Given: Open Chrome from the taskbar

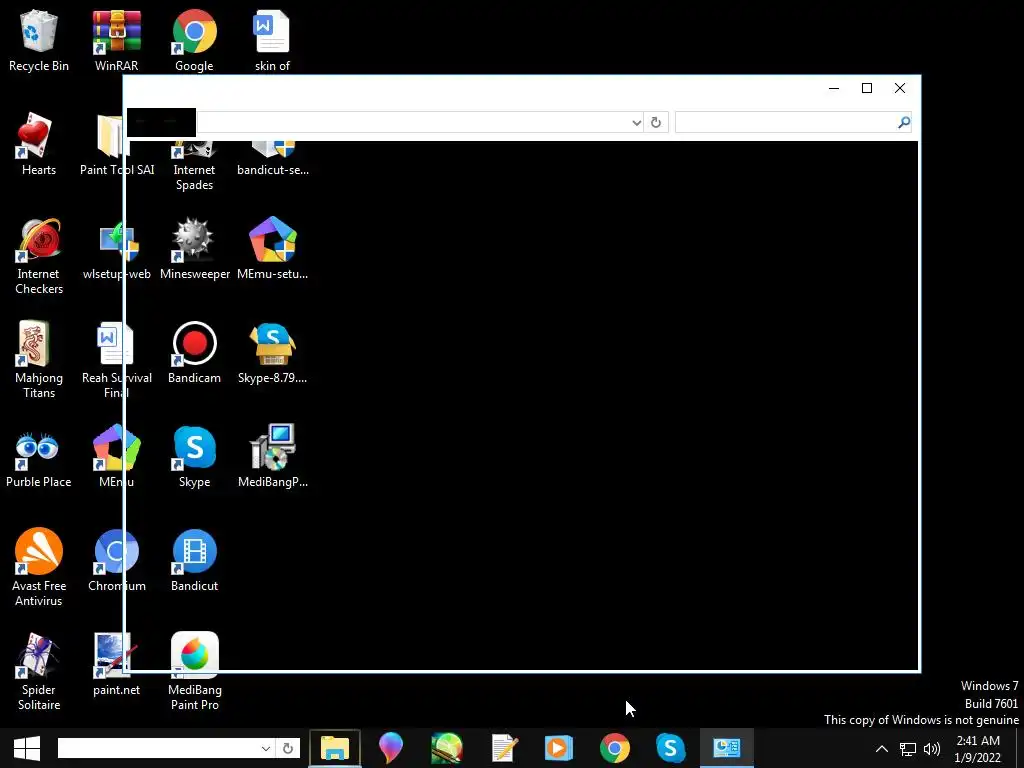Looking at the screenshot, I should pyautogui.click(x=615, y=748).
